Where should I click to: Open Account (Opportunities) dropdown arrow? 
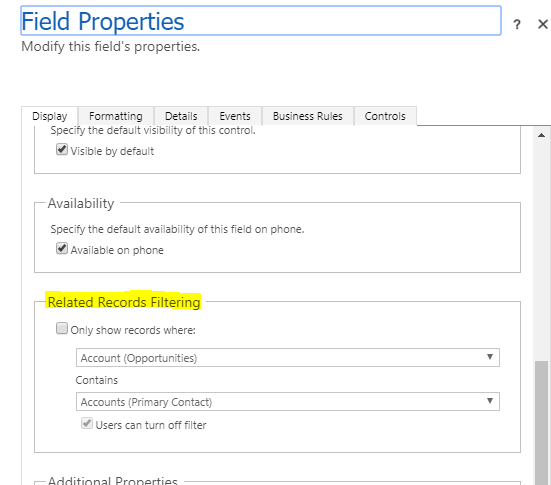[x=490, y=357]
